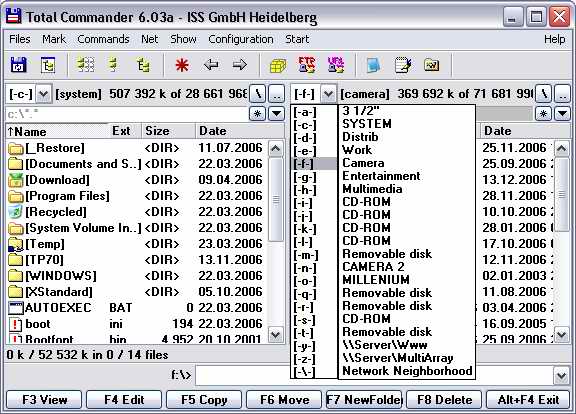
Task: Expand the left panel [-c-] drive dropdown
Action: [44, 94]
